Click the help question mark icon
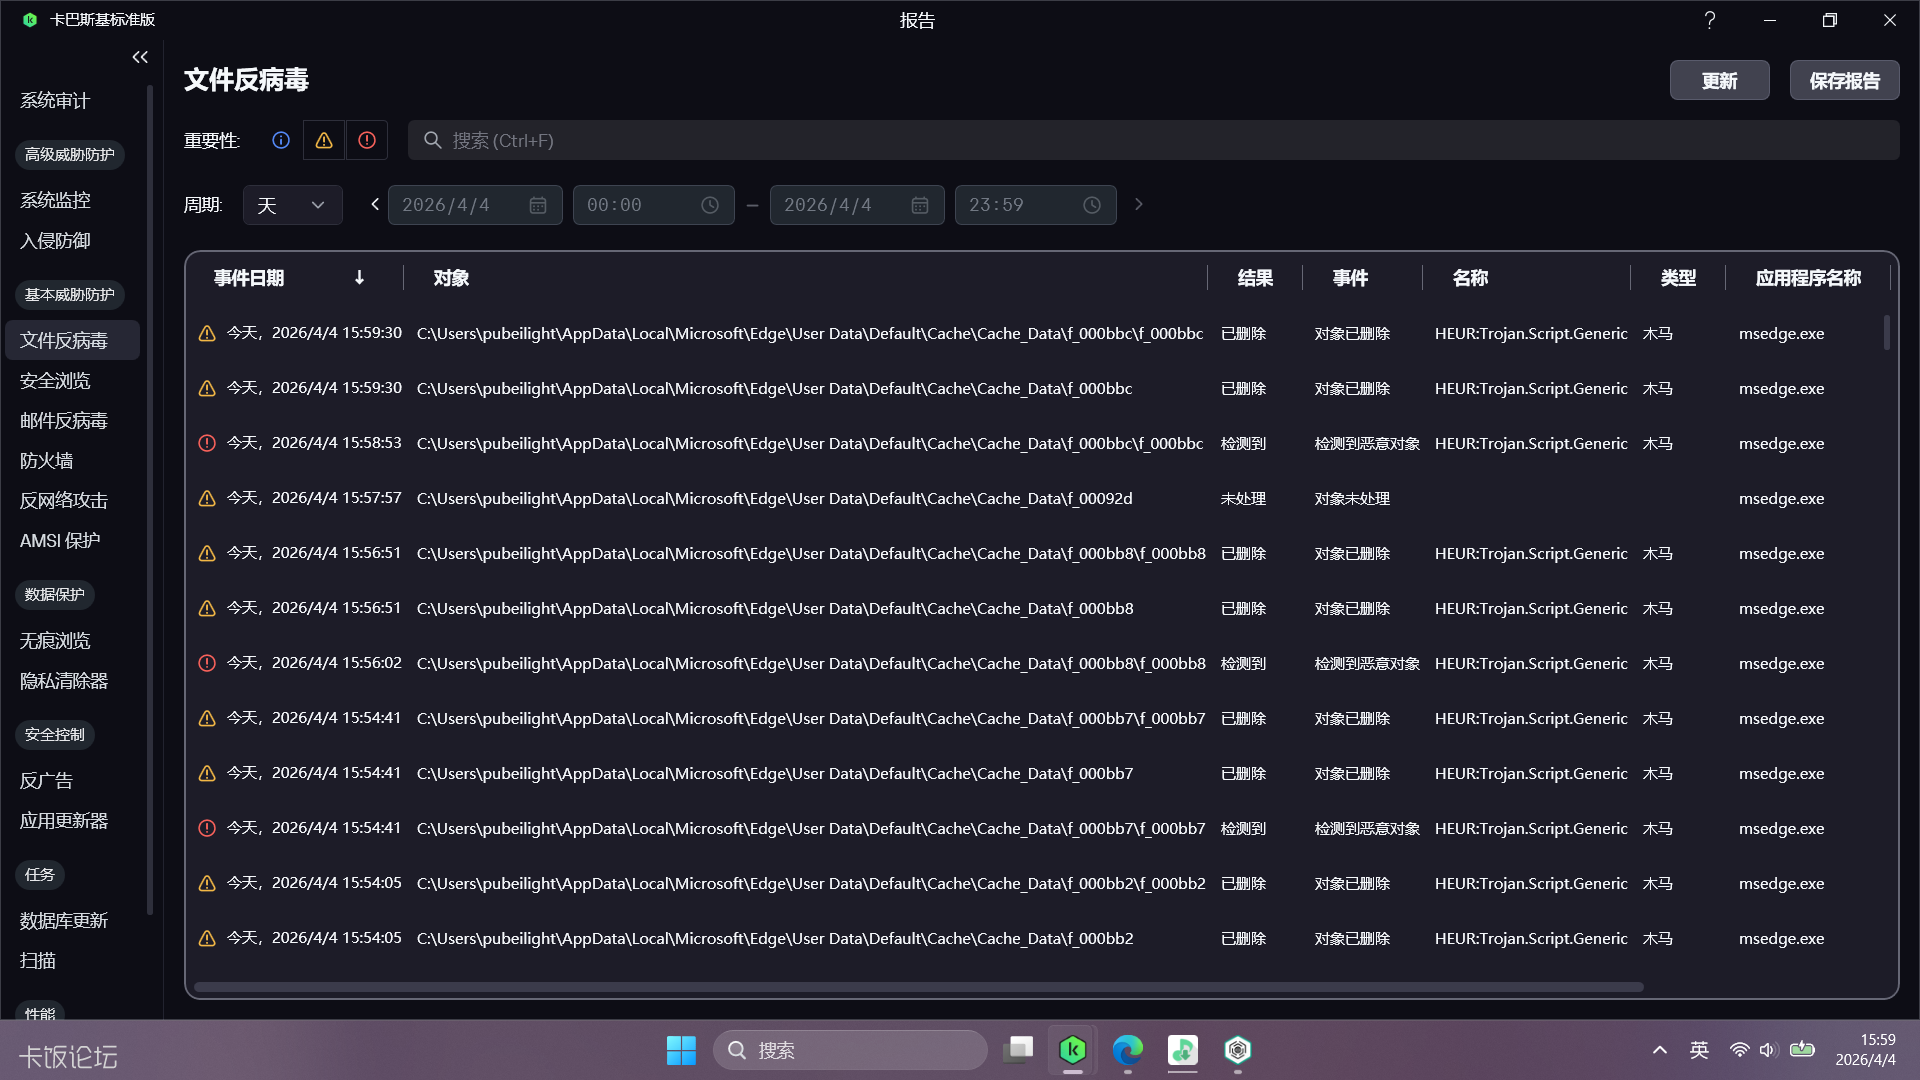The width and height of the screenshot is (1920, 1080). pyautogui.click(x=1710, y=20)
